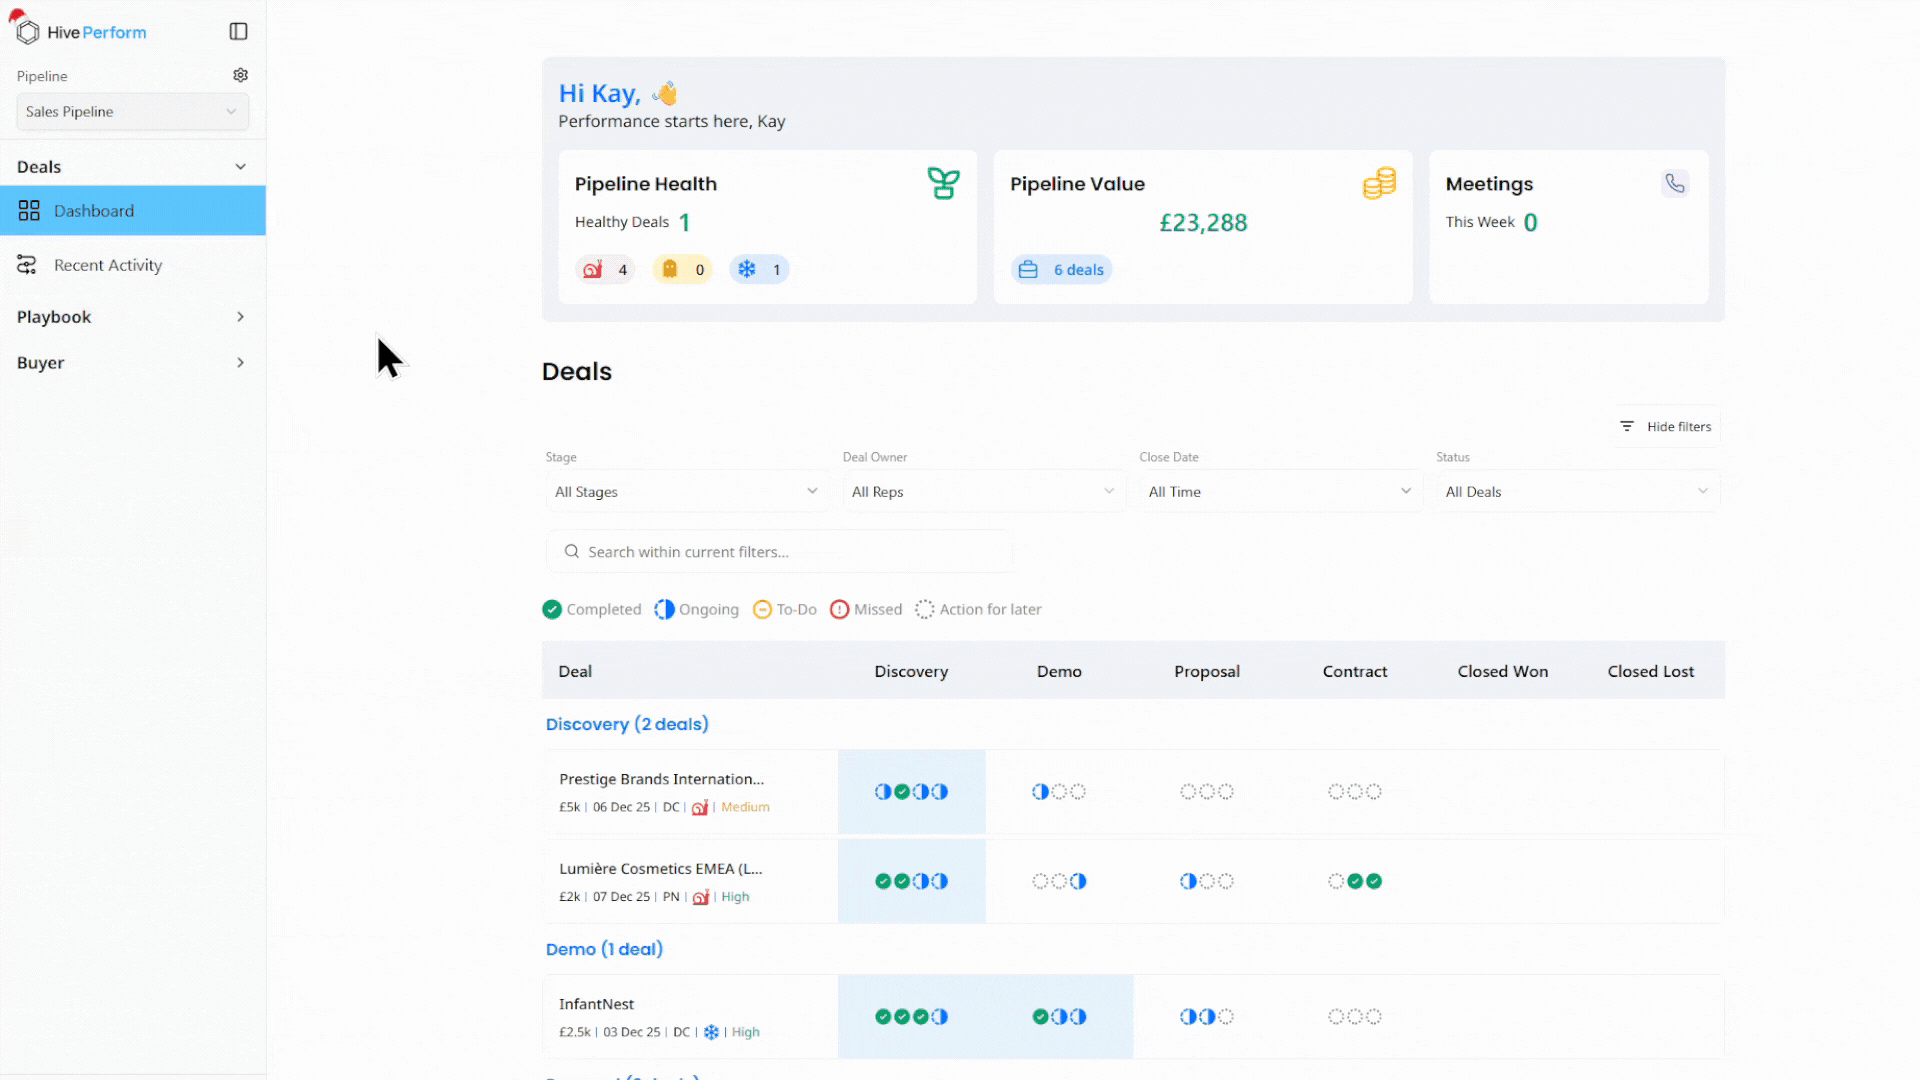Image resolution: width=1920 pixels, height=1080 pixels.
Task: Toggle the Completed status legend
Action: pyautogui.click(x=592, y=609)
